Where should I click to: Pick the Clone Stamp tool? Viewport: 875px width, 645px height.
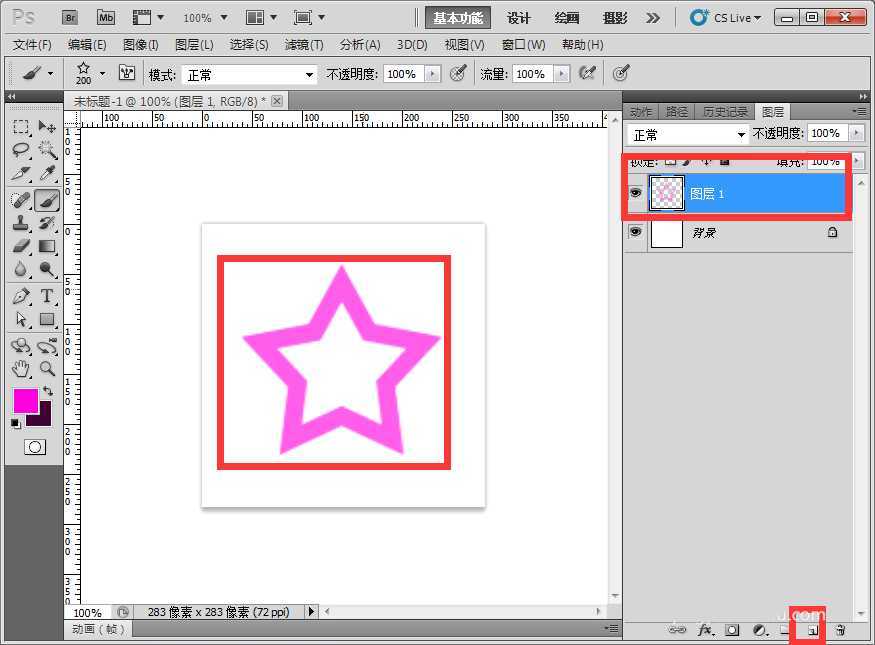click(21, 222)
